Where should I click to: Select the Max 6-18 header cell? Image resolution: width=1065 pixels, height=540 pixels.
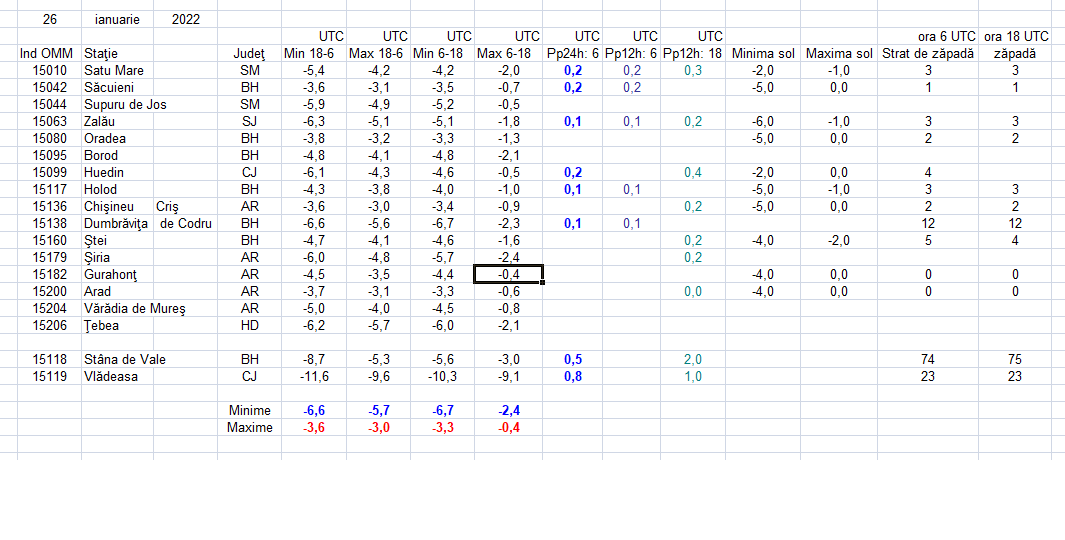508,54
